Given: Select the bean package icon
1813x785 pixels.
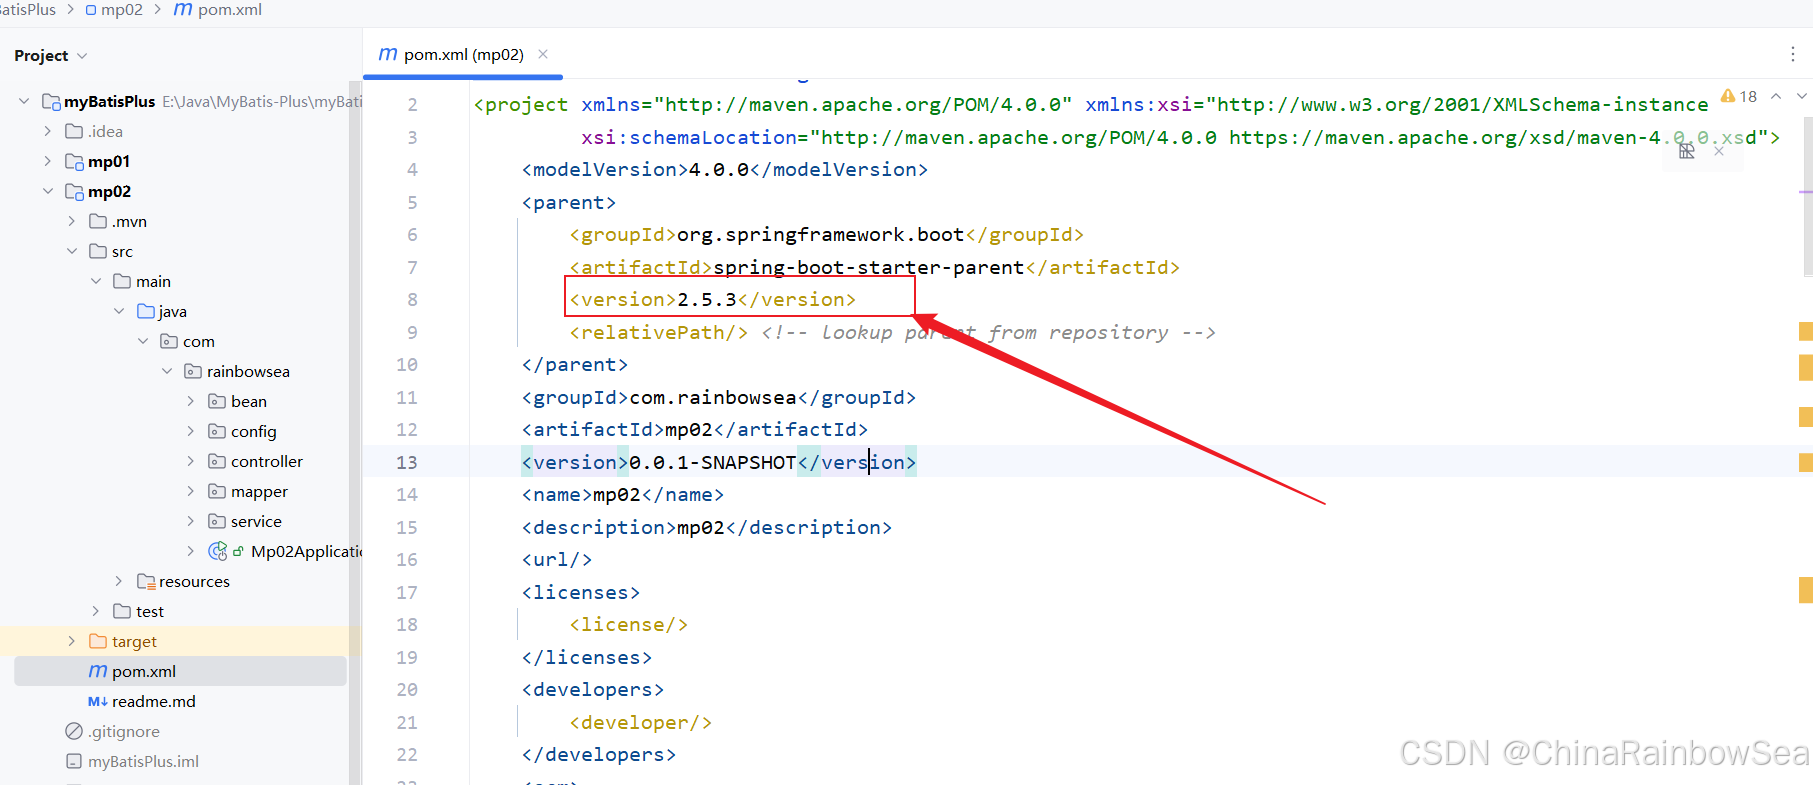Looking at the screenshot, I should click(217, 401).
